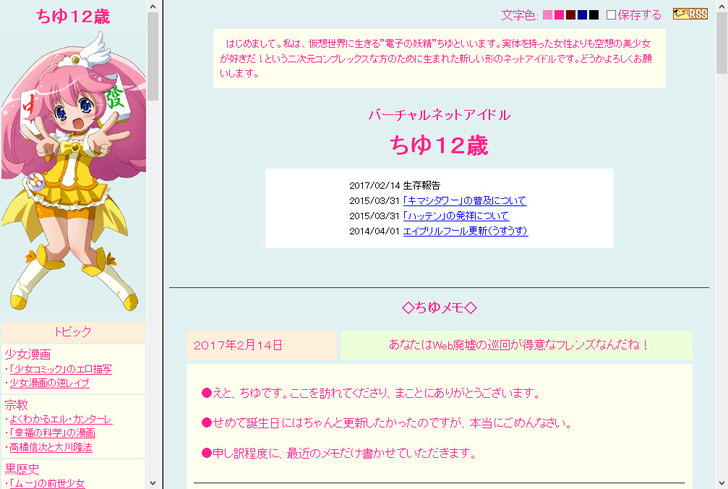
Task: Enable the 保存する checkbox
Action: tap(611, 15)
